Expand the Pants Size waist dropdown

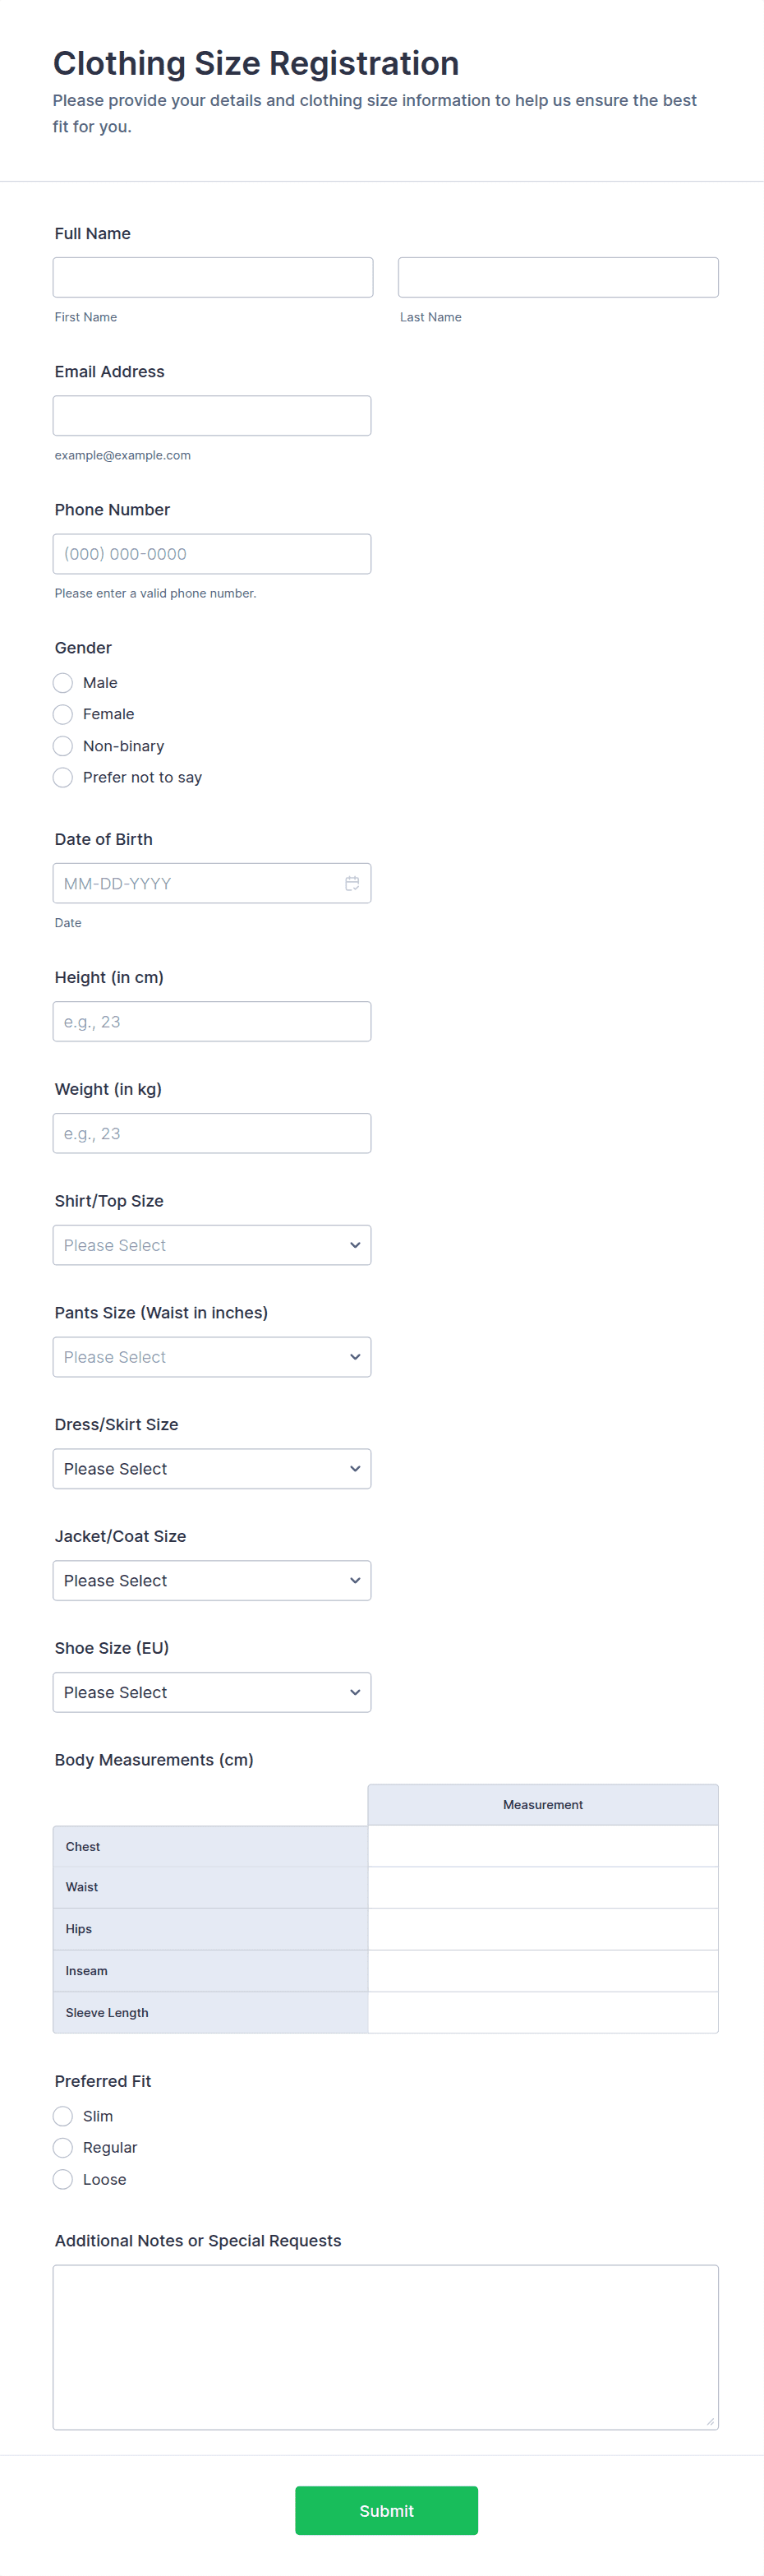coord(212,1357)
